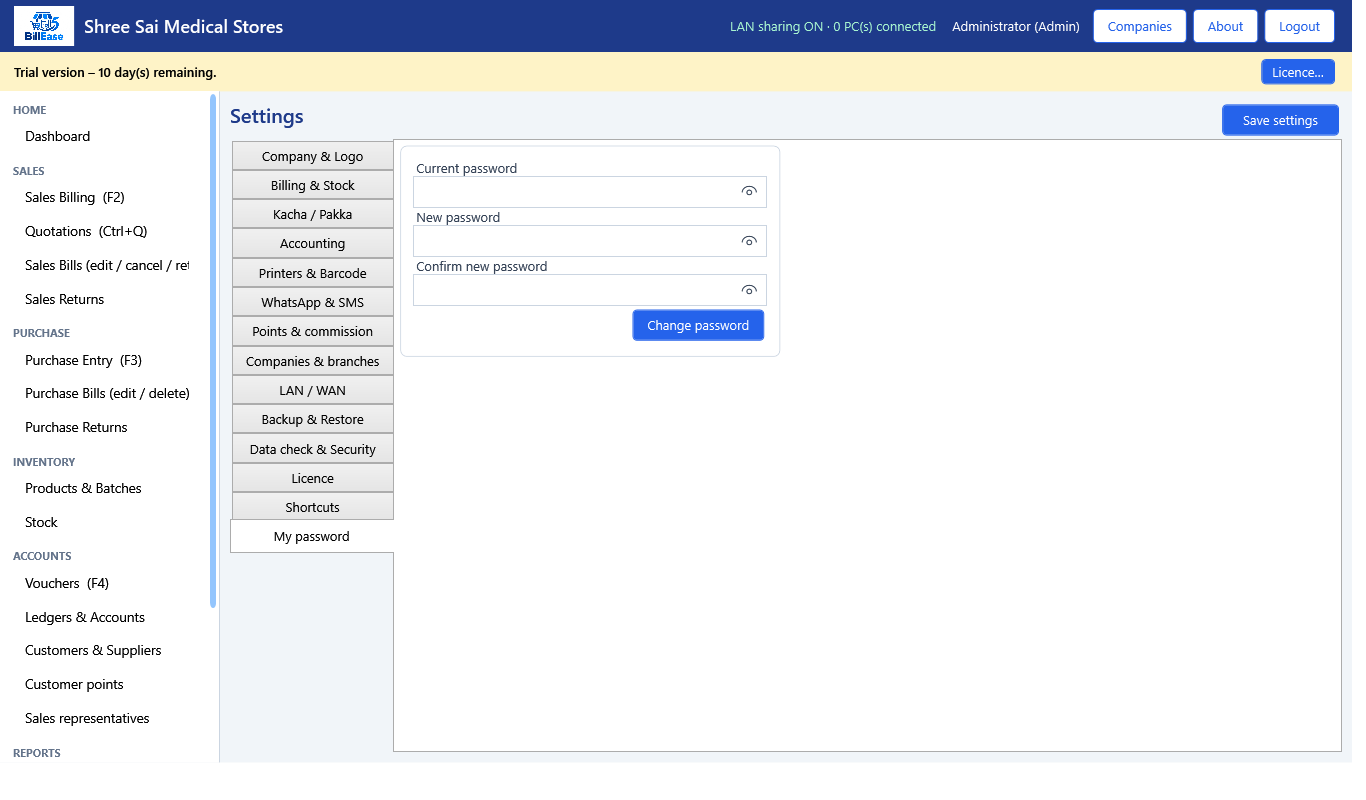Open Vouchers (F4) page
This screenshot has height=800, width=1366.
[67, 584]
